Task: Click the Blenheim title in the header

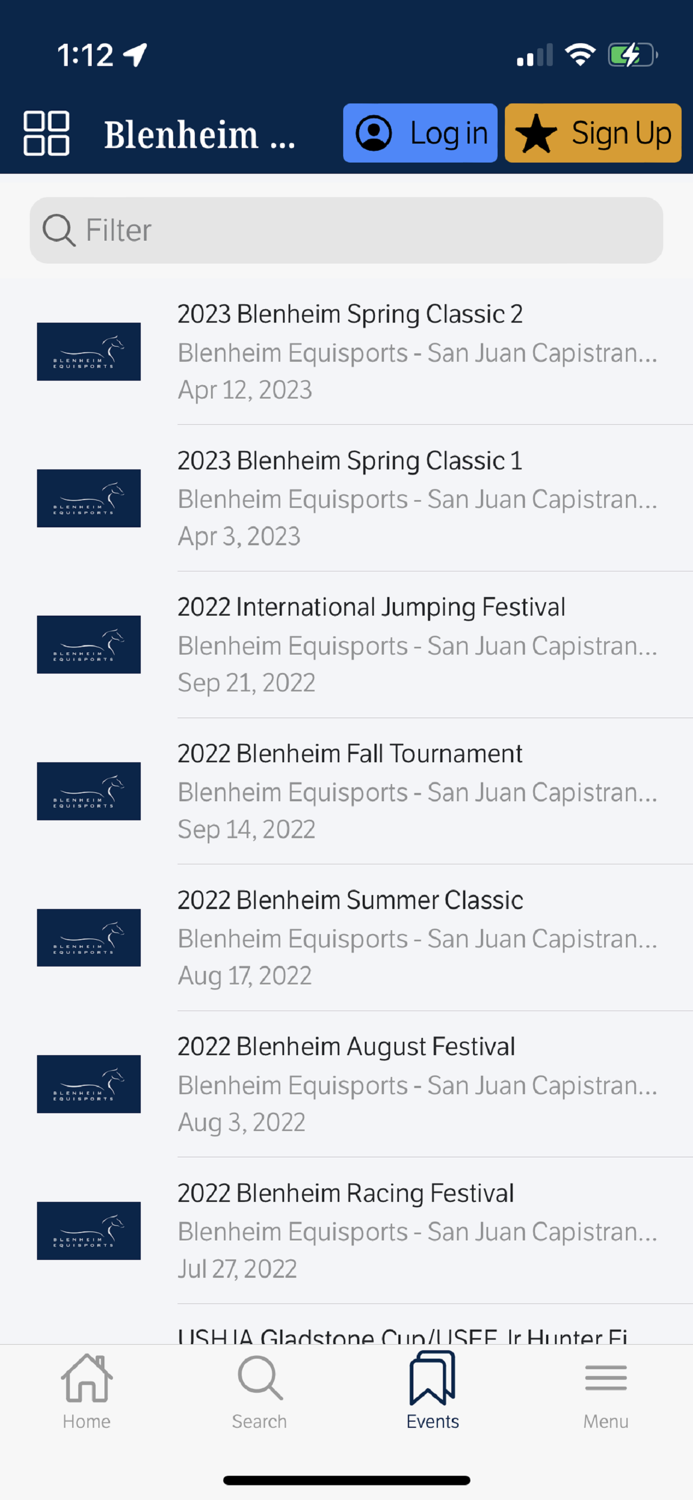Action: [x=199, y=133]
